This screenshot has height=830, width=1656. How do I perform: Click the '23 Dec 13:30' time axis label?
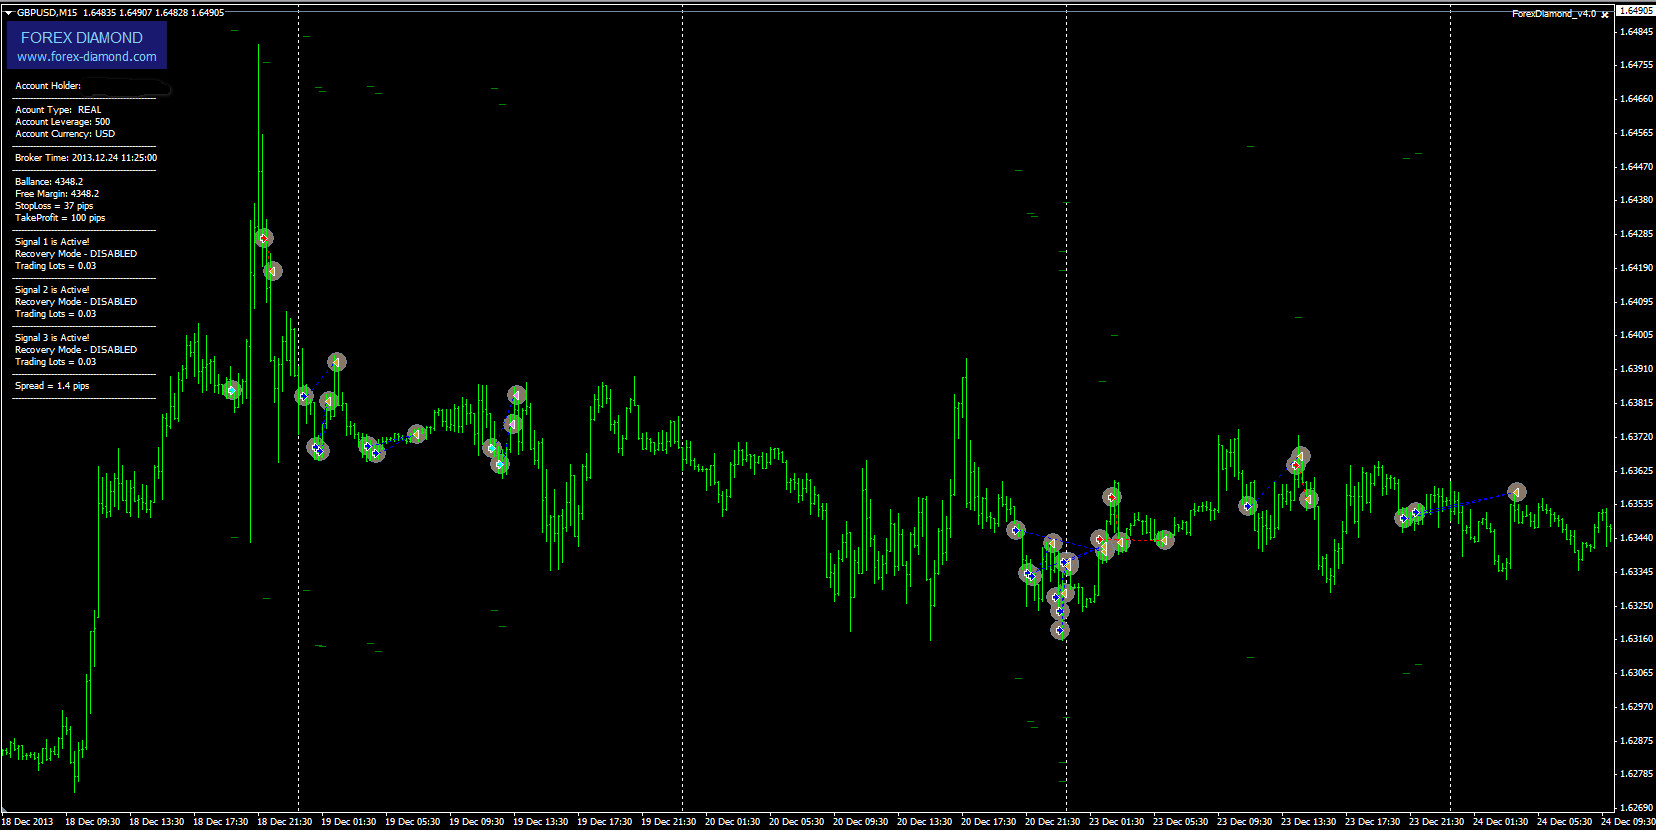(x=1308, y=822)
